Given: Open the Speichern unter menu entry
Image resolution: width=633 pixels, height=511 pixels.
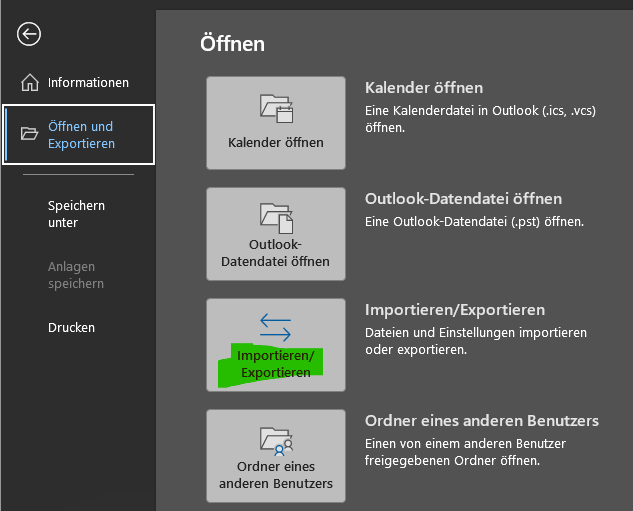Looking at the screenshot, I should point(78,214).
